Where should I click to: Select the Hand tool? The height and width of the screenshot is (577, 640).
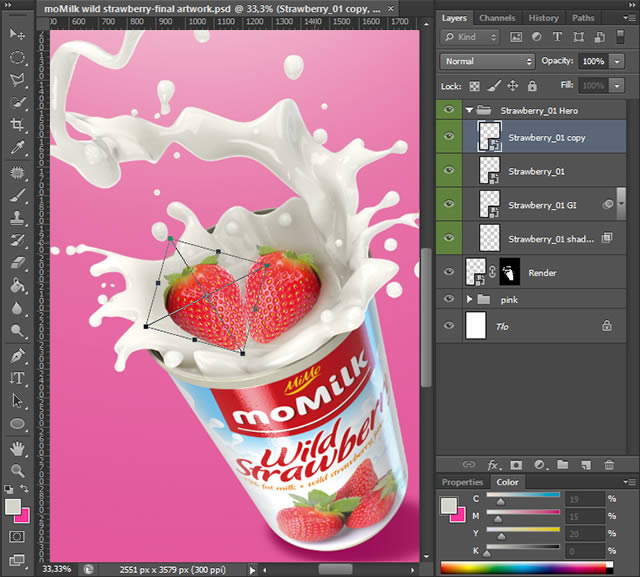click(17, 448)
